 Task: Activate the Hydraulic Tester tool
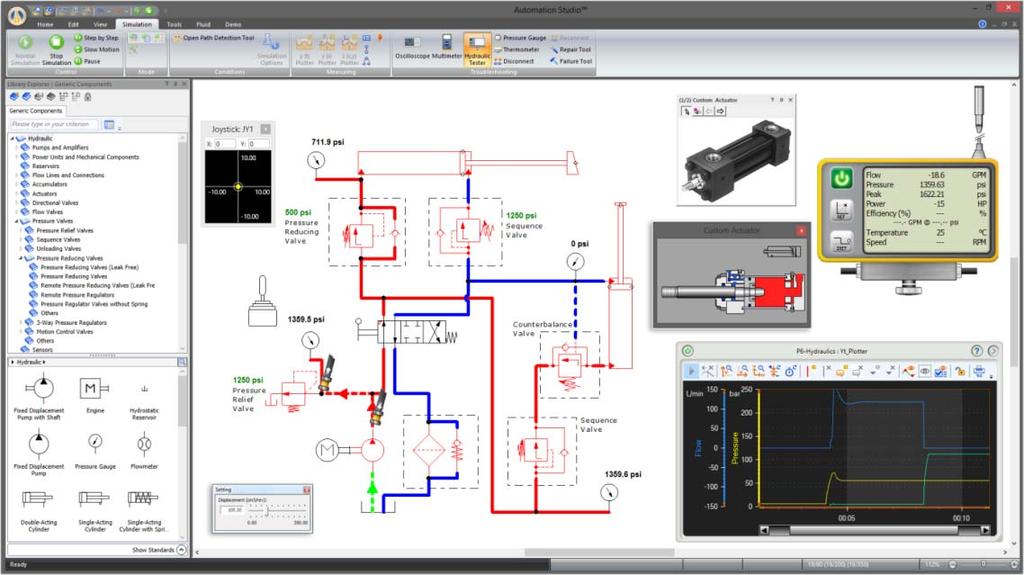click(x=477, y=50)
